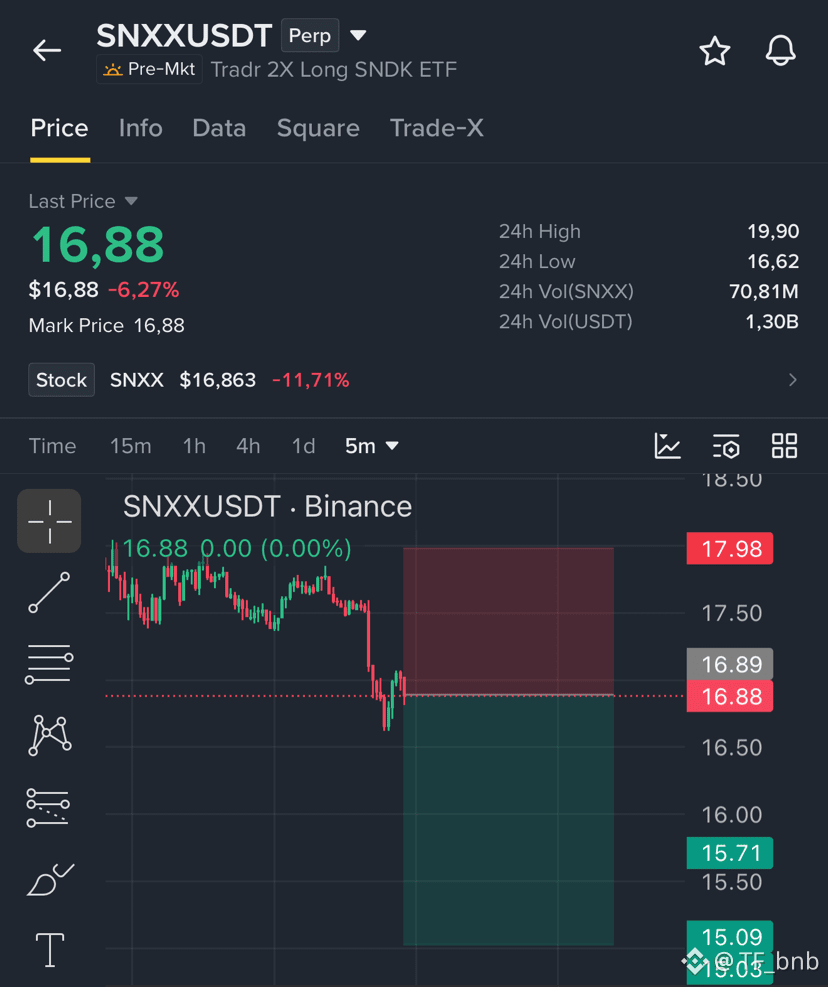Click the green take-profit zone on chart
Screen dimensions: 828x987
click(508, 820)
